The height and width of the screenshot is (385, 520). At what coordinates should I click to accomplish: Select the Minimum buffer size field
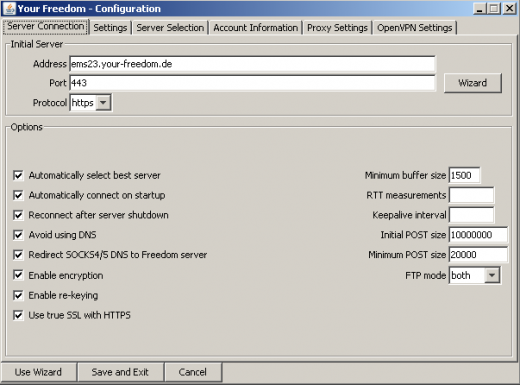464,175
